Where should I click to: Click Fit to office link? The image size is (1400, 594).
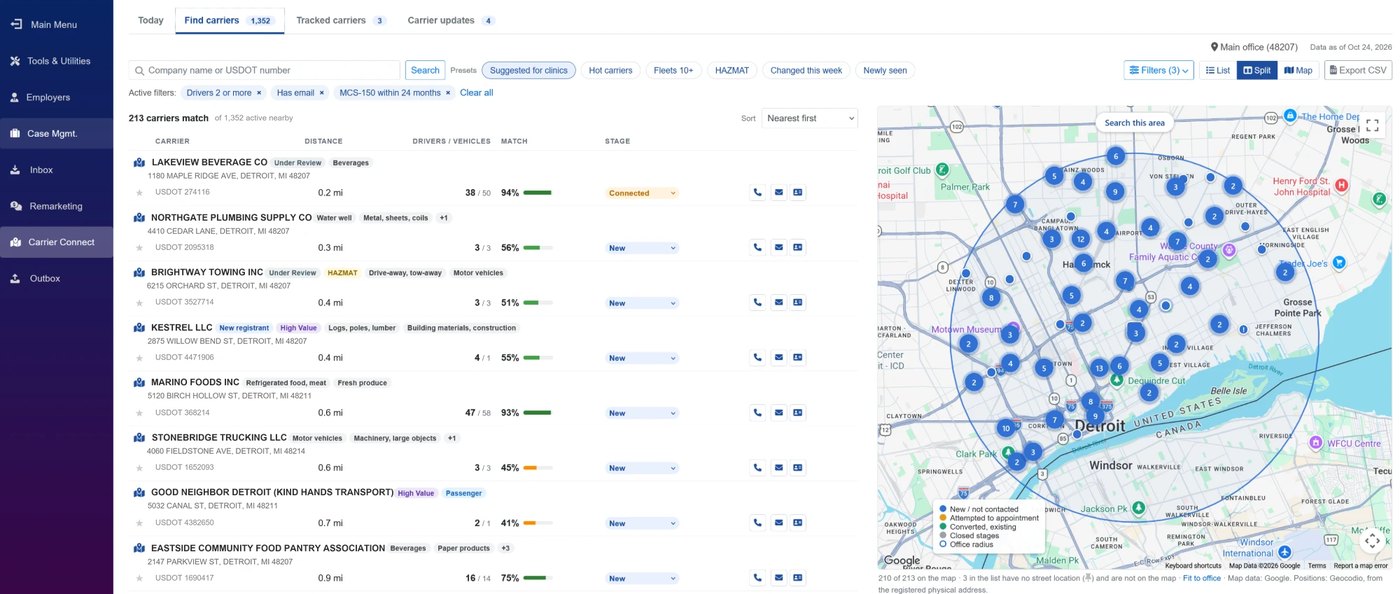tap(1201, 578)
